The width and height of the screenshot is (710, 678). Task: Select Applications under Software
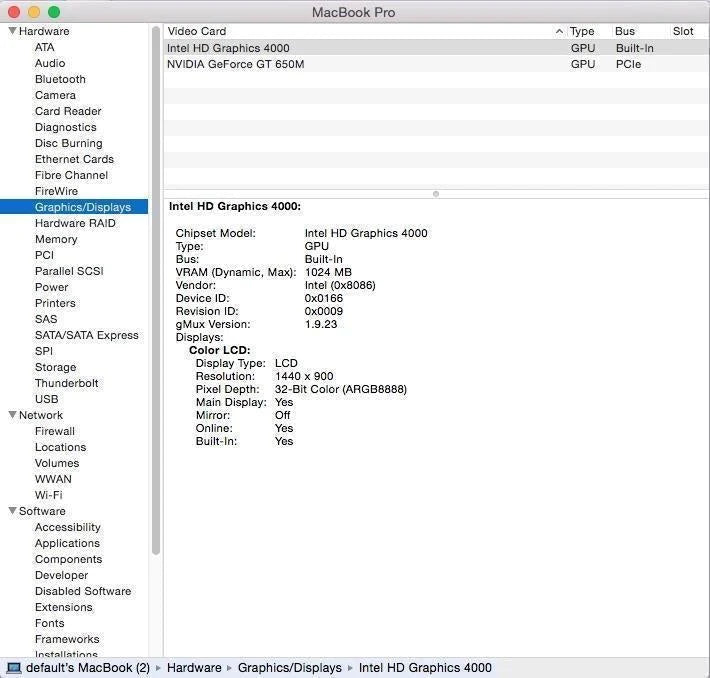pos(67,543)
